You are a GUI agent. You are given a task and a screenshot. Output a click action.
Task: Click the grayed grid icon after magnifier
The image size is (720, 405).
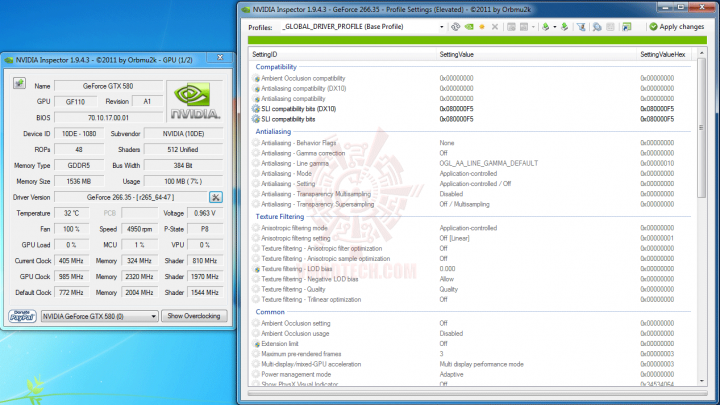tap(610, 27)
